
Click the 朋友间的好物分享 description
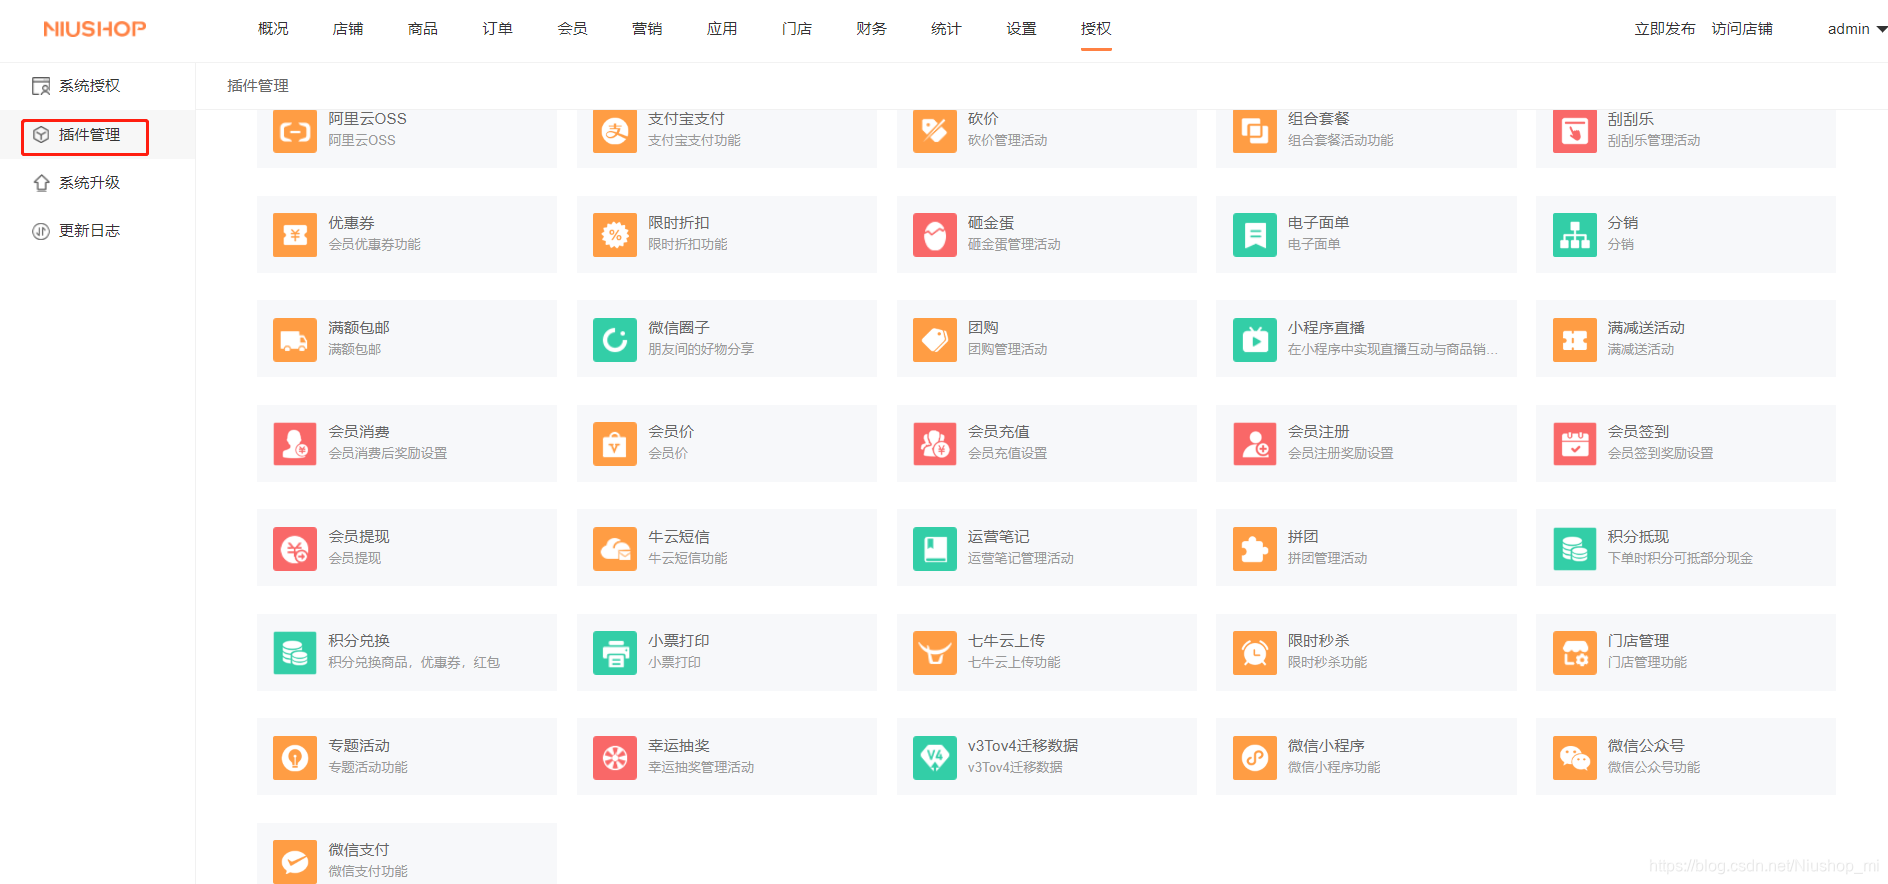point(701,349)
